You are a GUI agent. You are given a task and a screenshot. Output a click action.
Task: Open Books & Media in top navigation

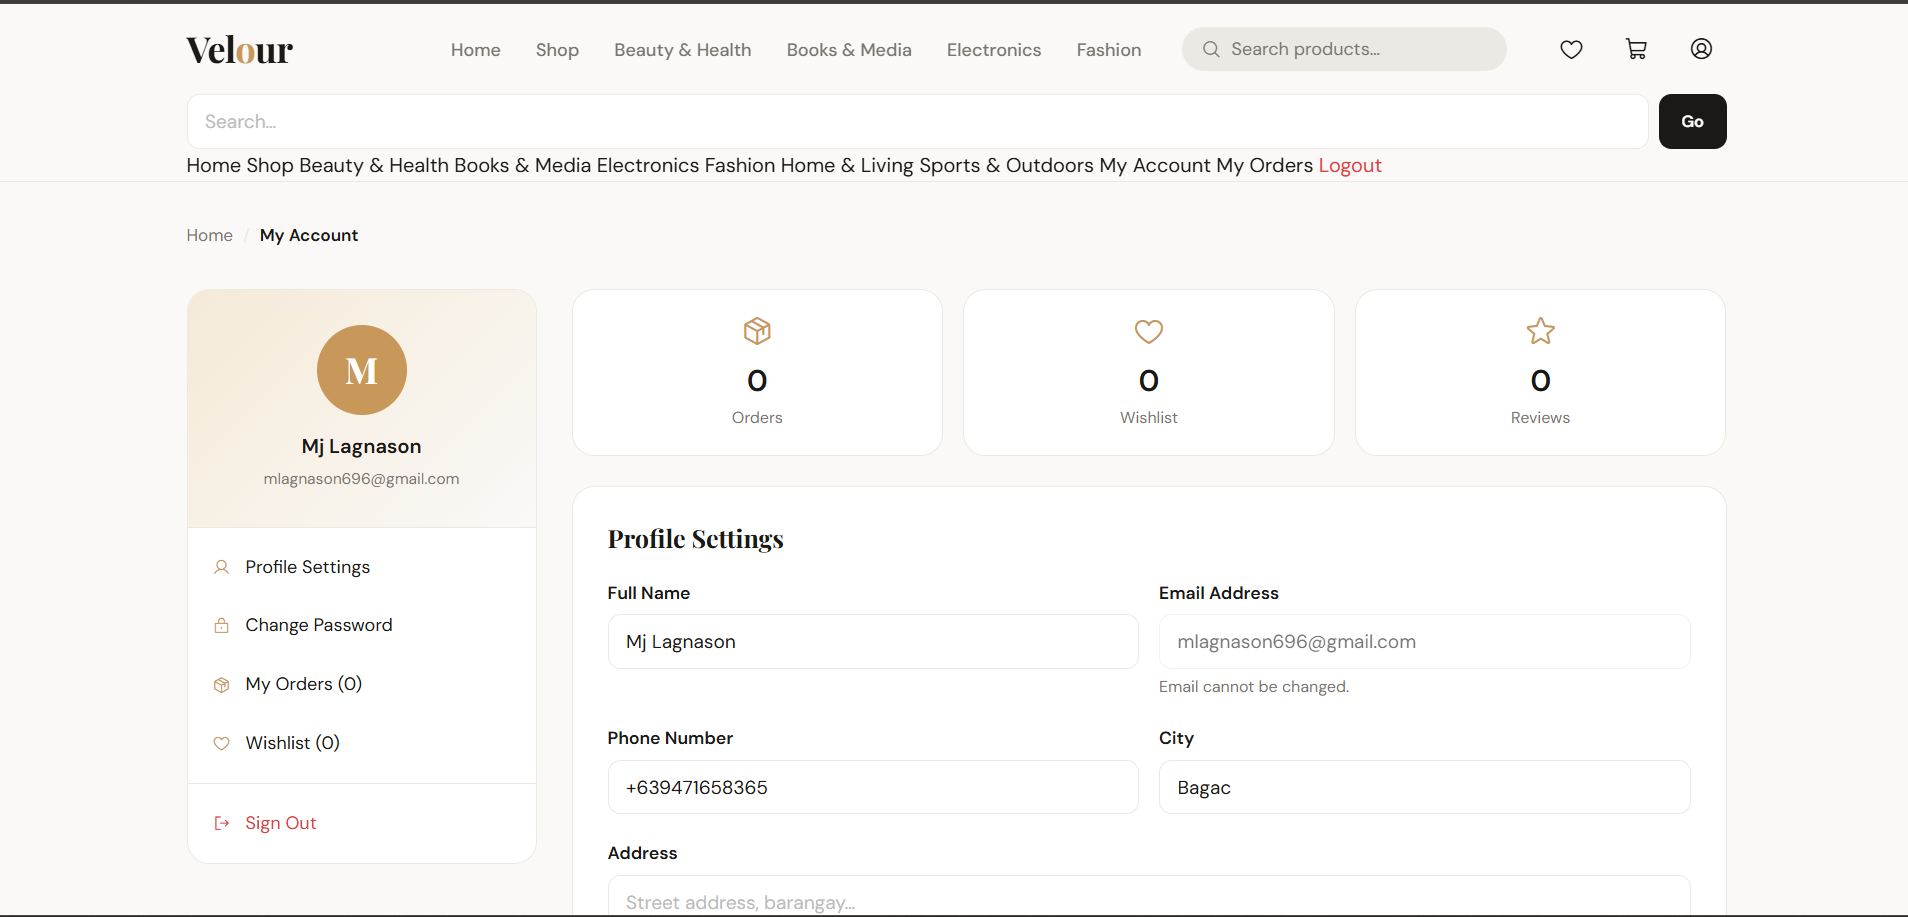pos(849,50)
